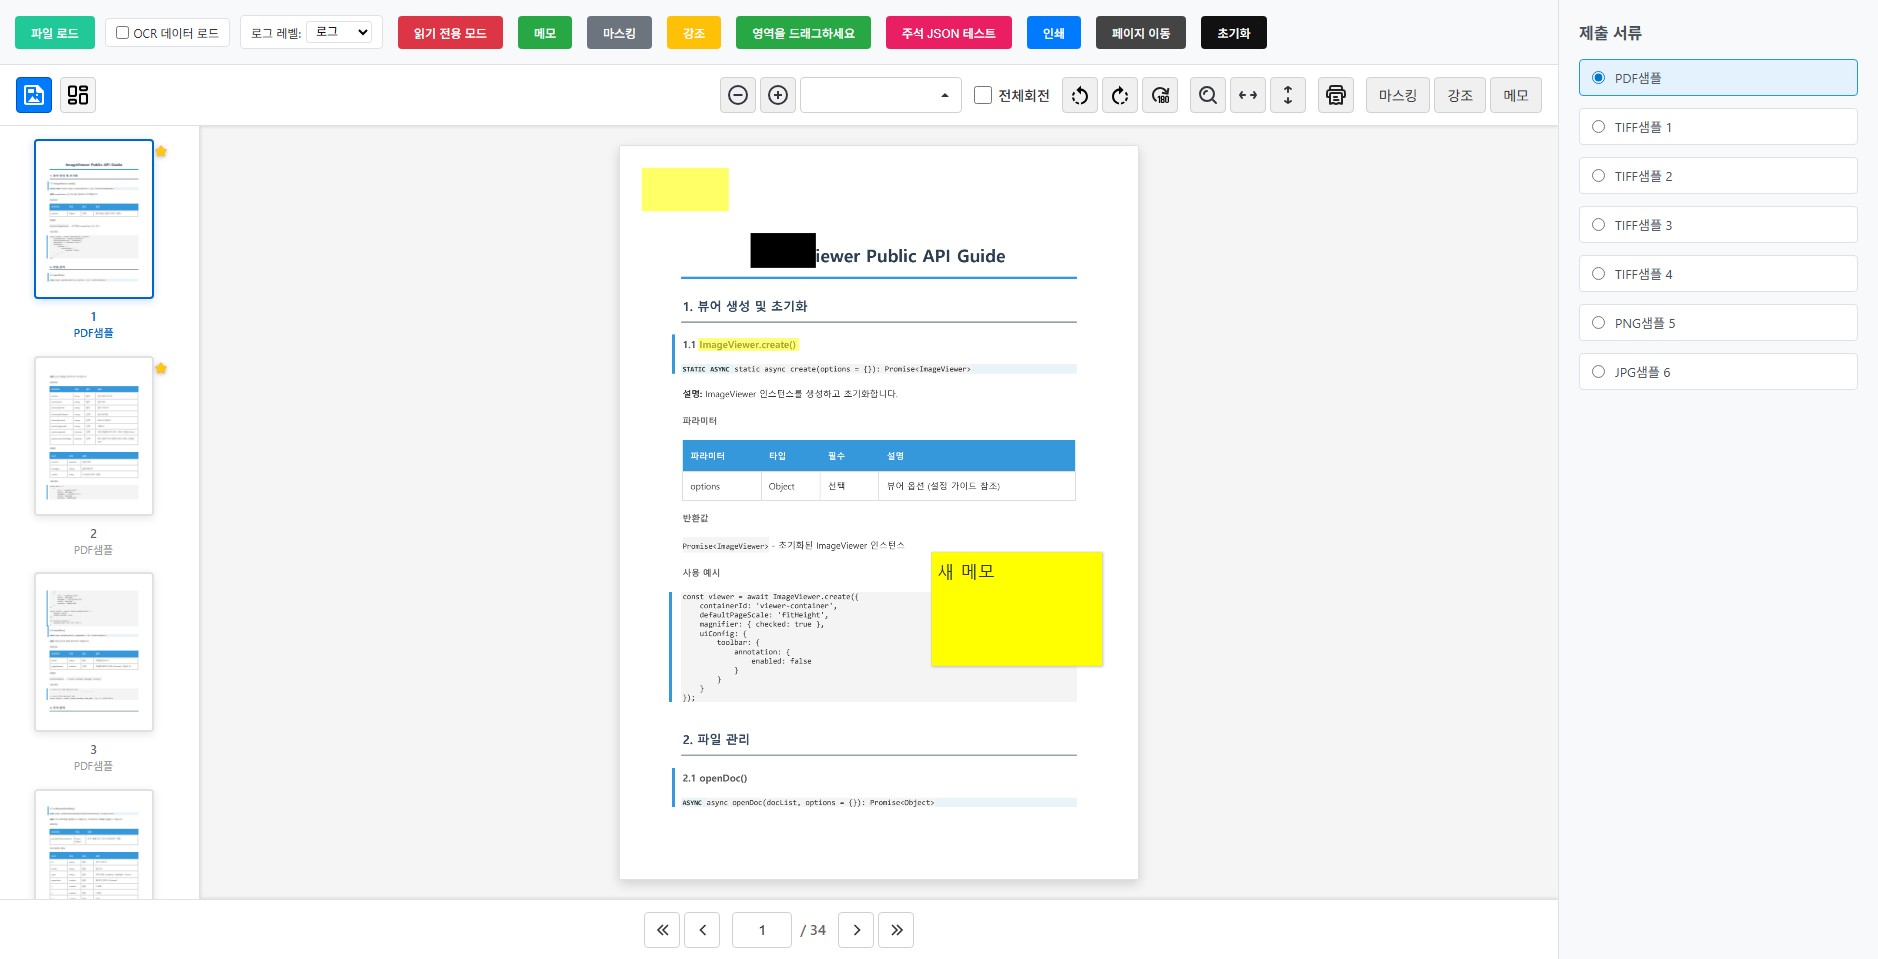Click the 2.1 openDoc() heading
The width and height of the screenshot is (1878, 959).
715,778
